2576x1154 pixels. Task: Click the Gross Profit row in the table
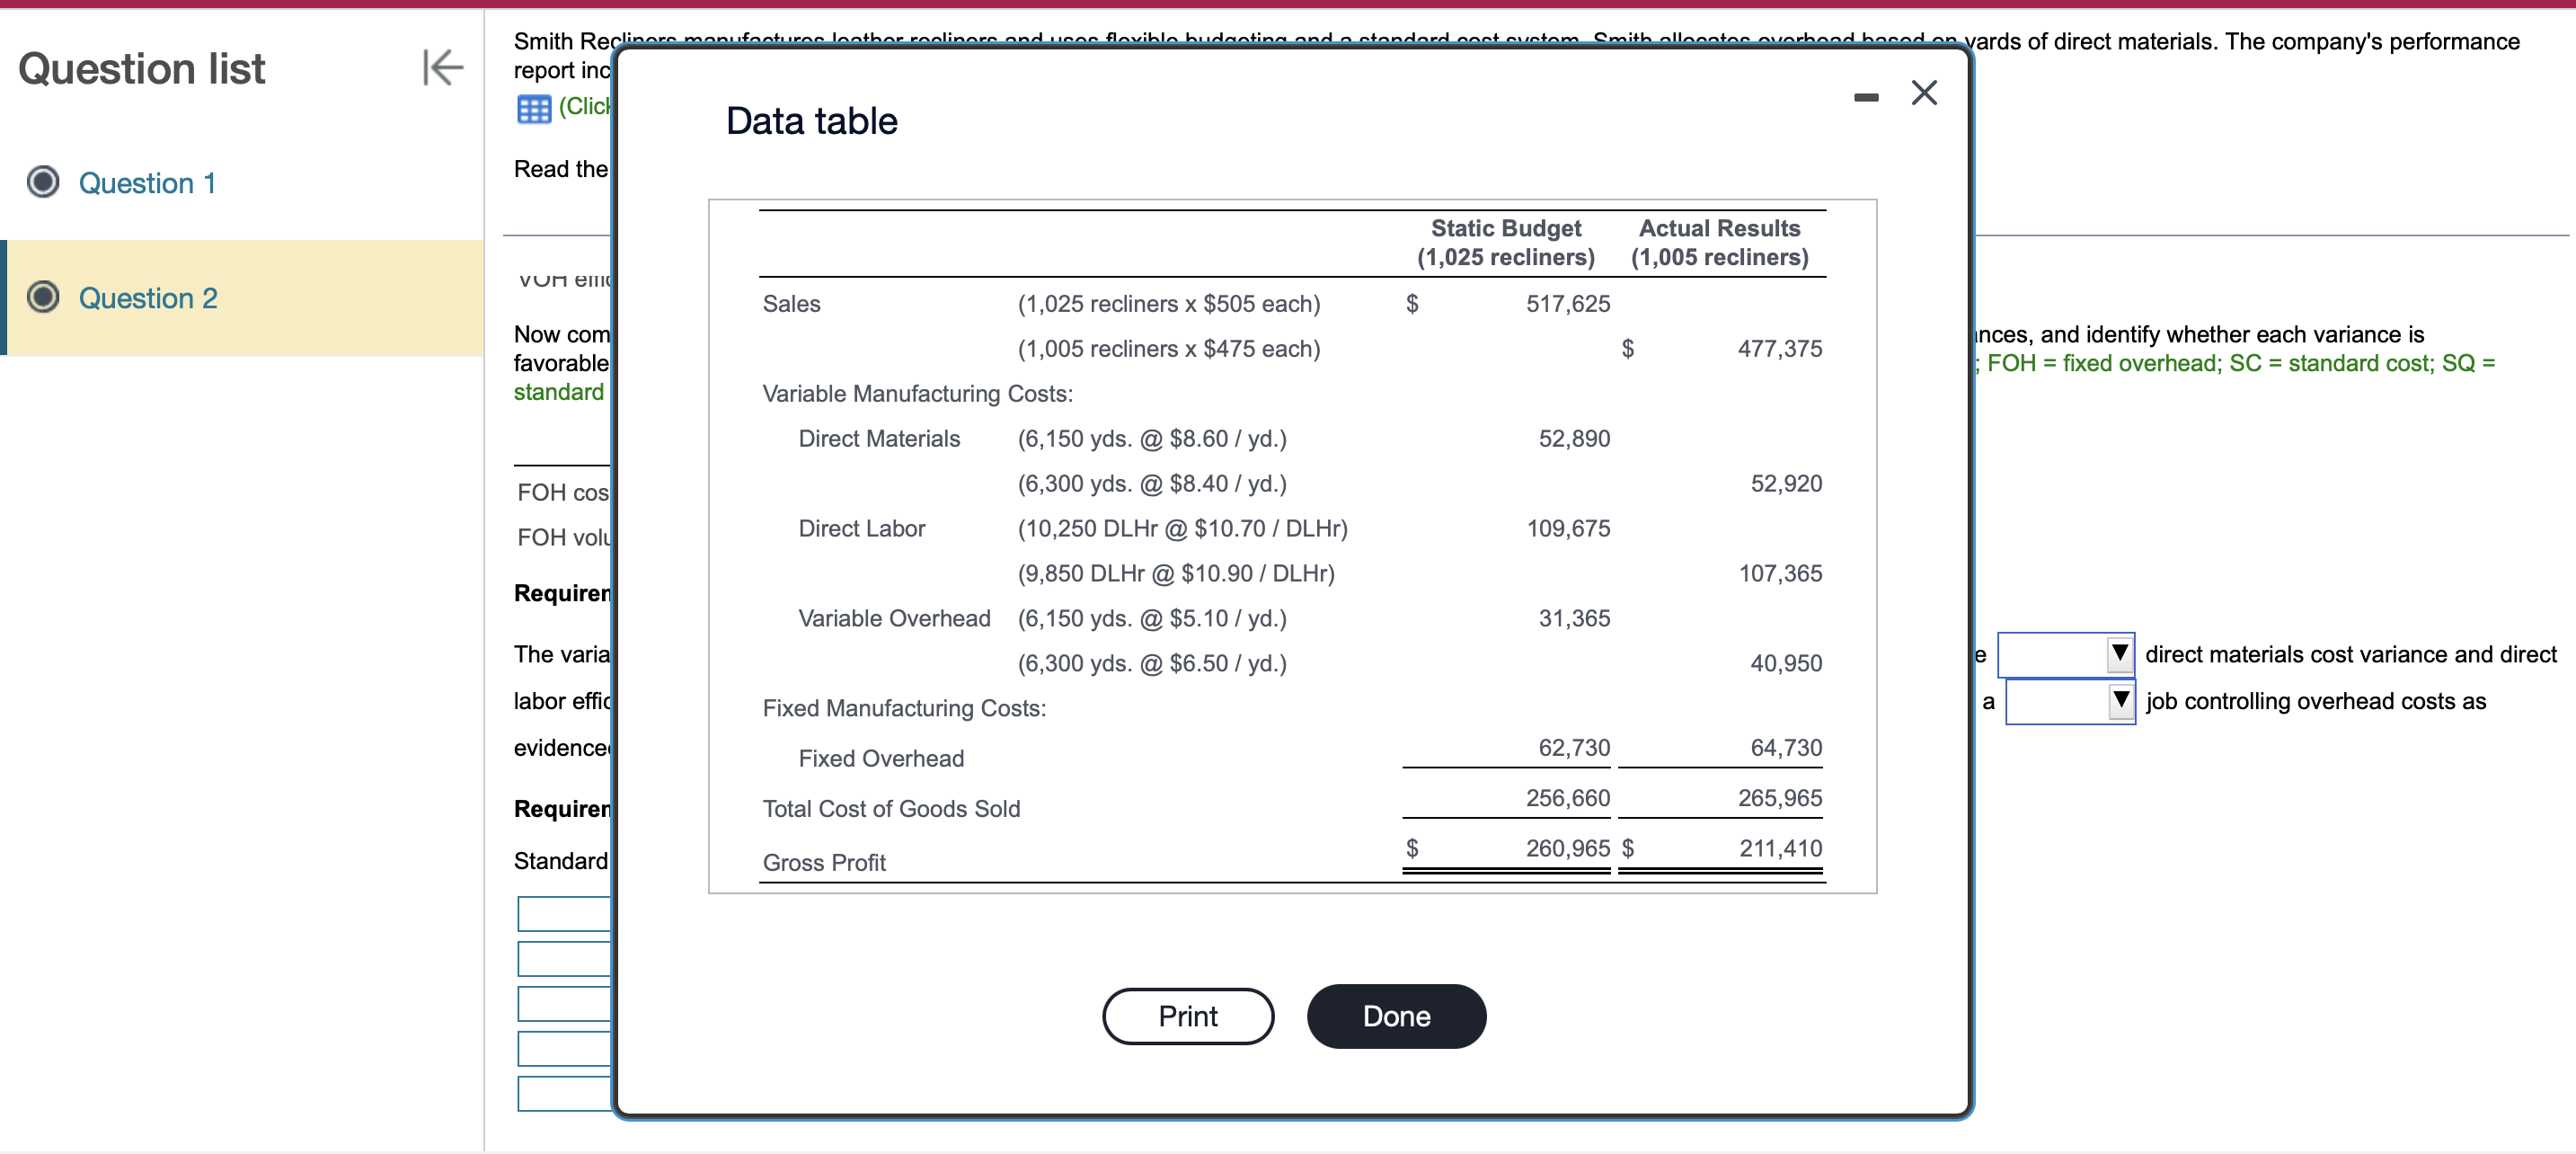(x=824, y=862)
